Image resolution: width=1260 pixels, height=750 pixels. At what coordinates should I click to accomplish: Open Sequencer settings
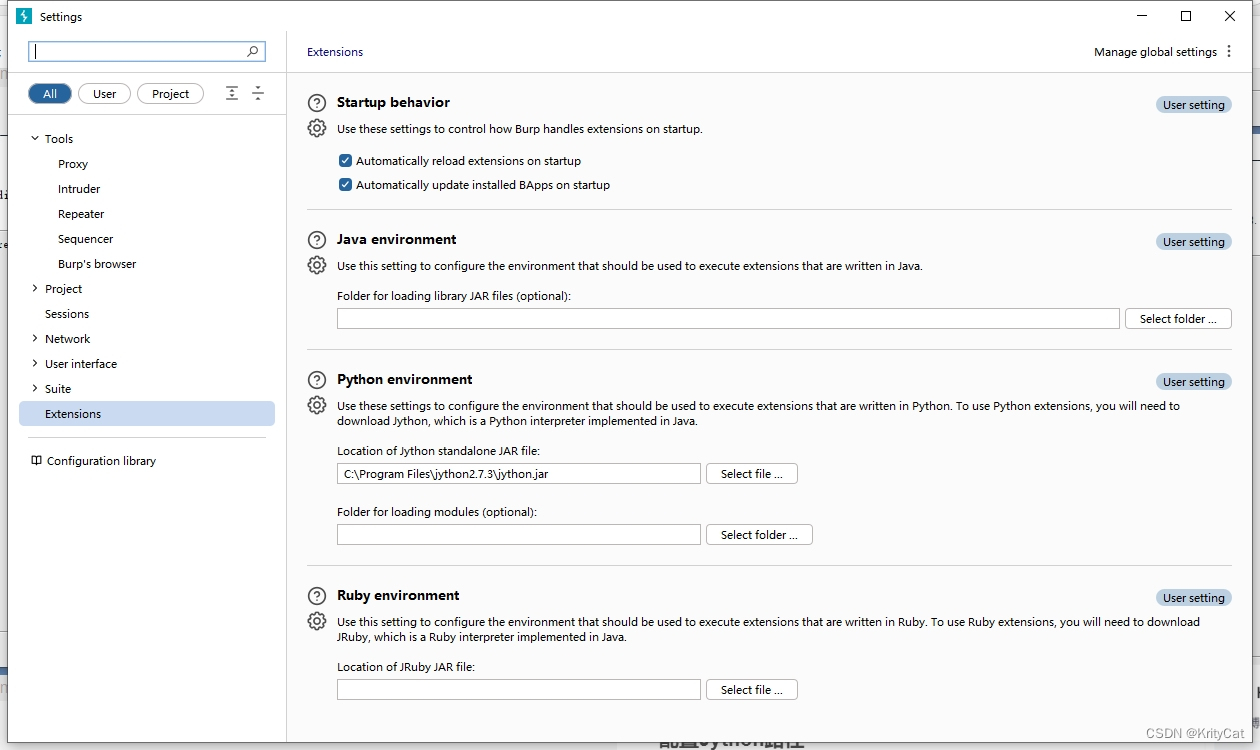click(x=85, y=239)
